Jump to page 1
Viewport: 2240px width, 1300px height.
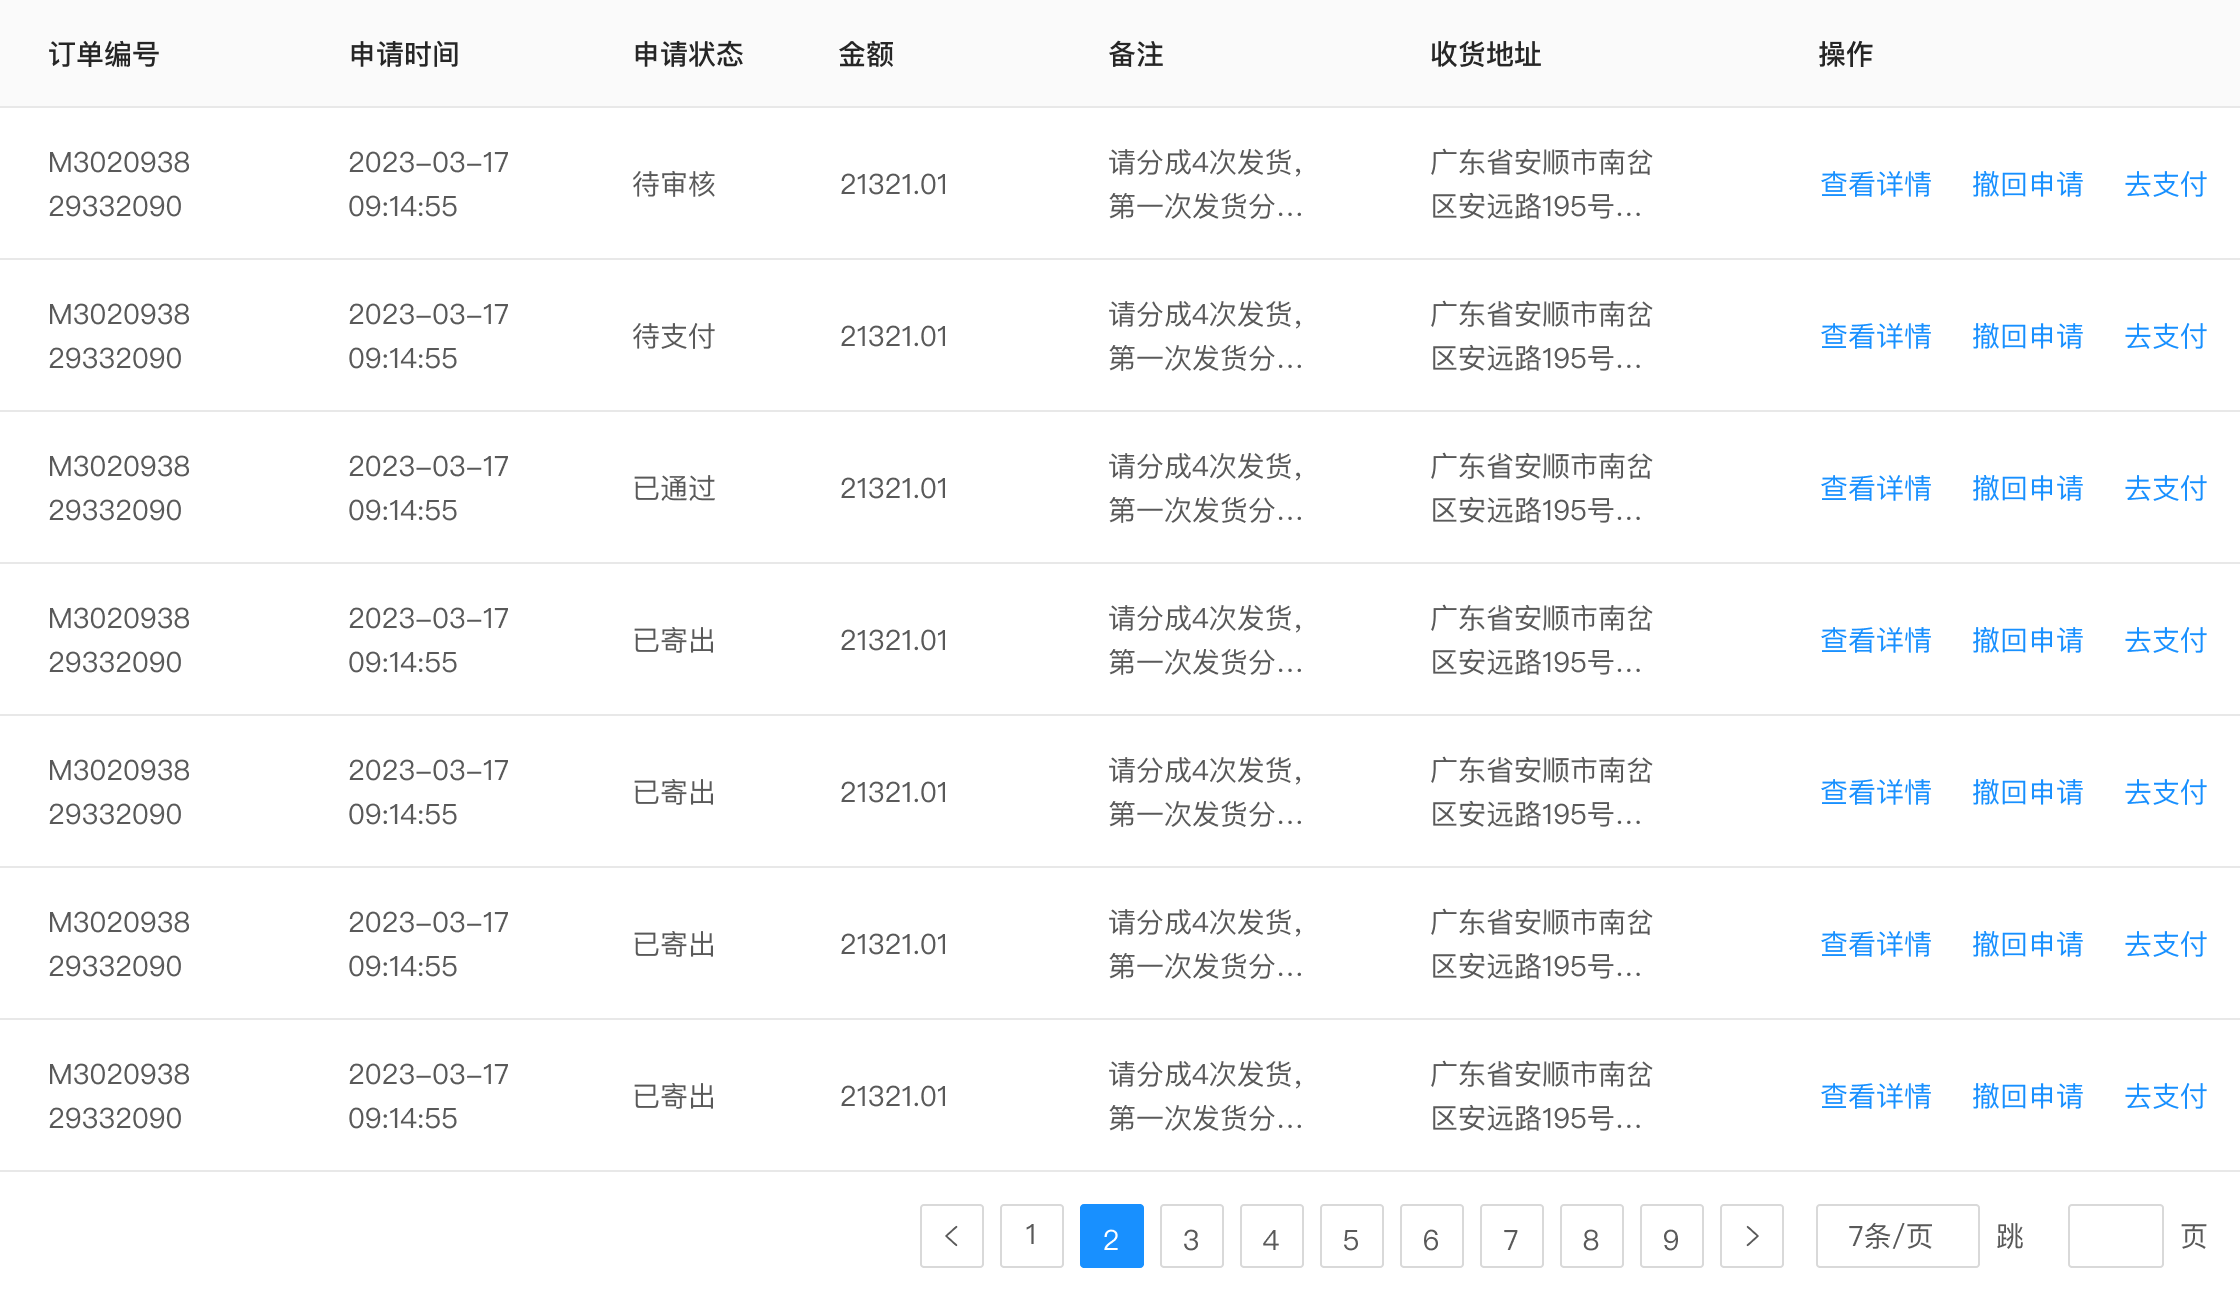click(x=1031, y=1236)
